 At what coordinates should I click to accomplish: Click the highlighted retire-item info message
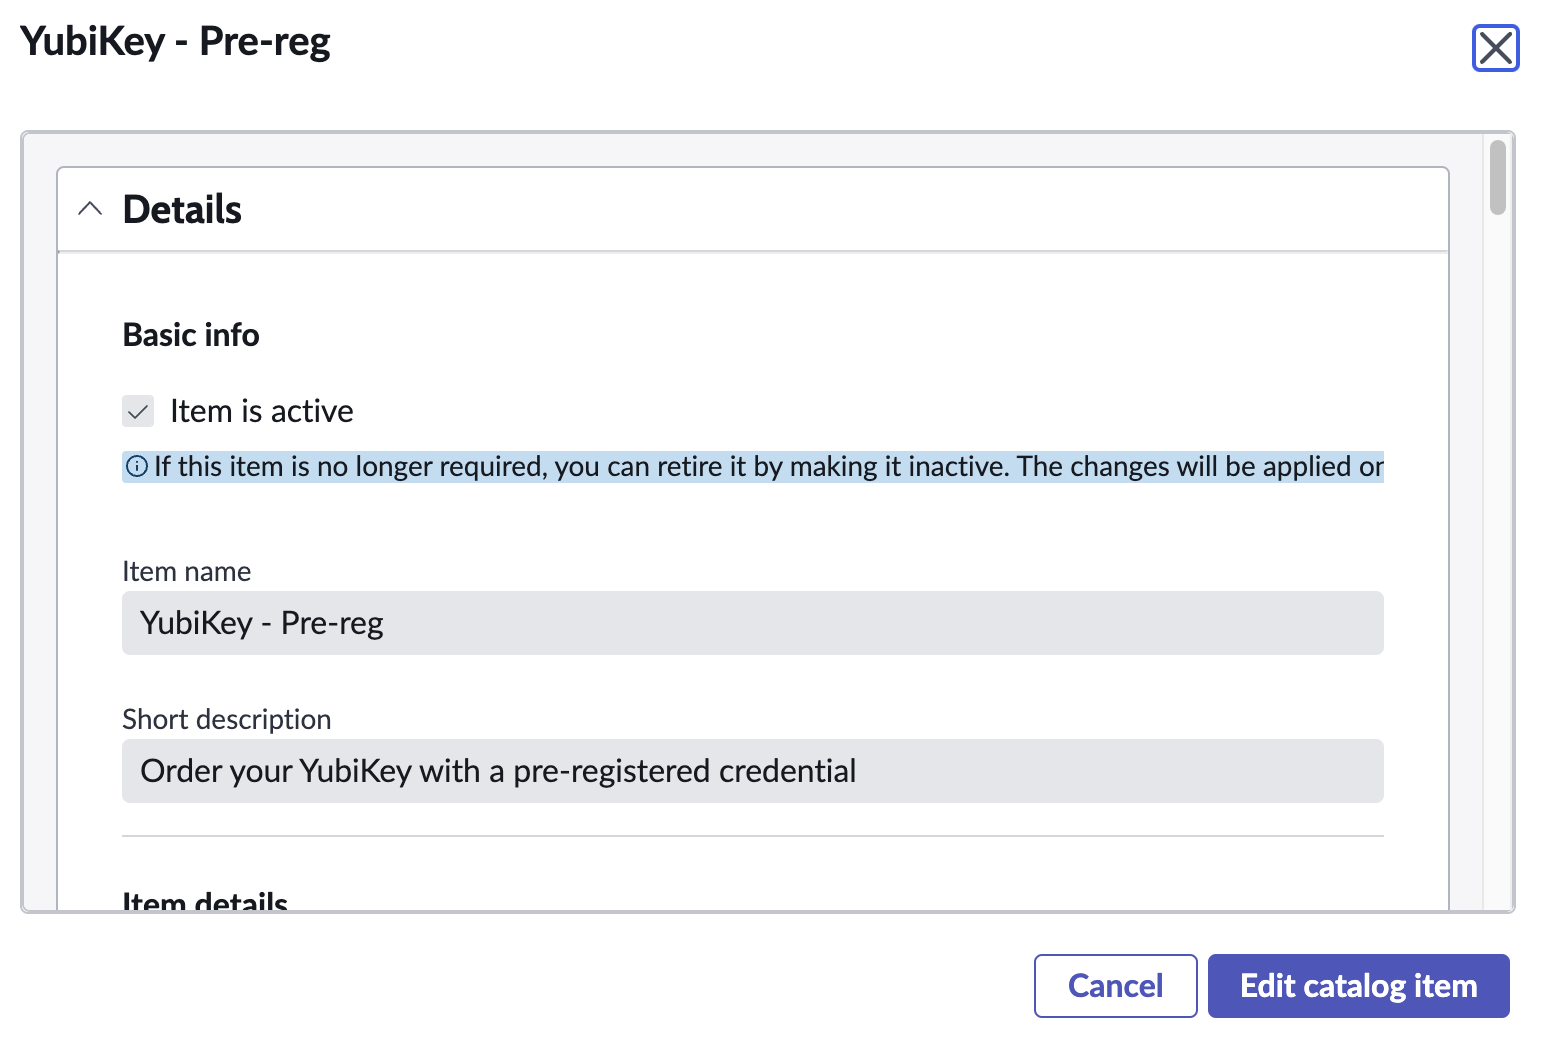click(753, 466)
